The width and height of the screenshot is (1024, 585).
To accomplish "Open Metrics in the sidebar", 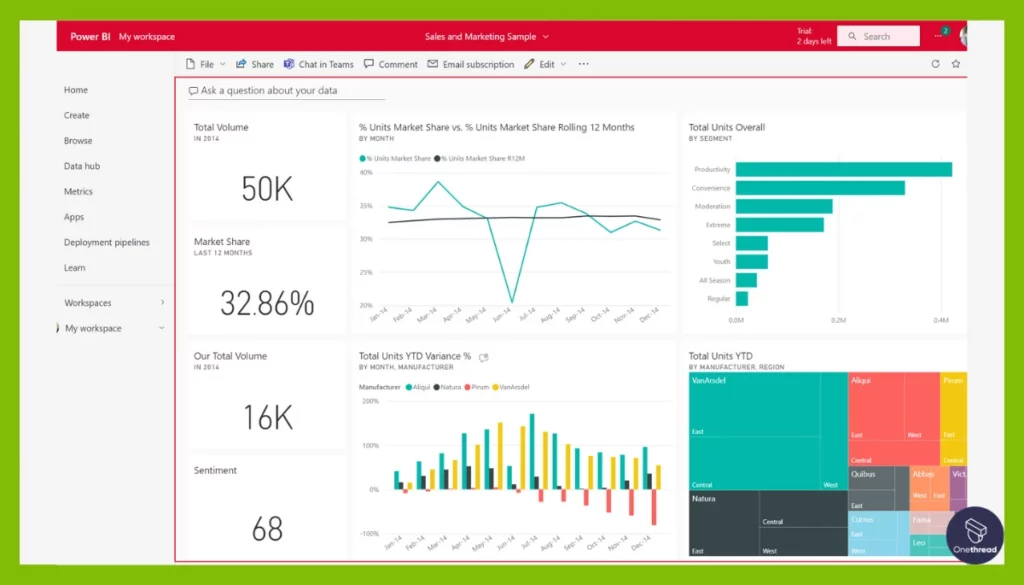I will [78, 192].
